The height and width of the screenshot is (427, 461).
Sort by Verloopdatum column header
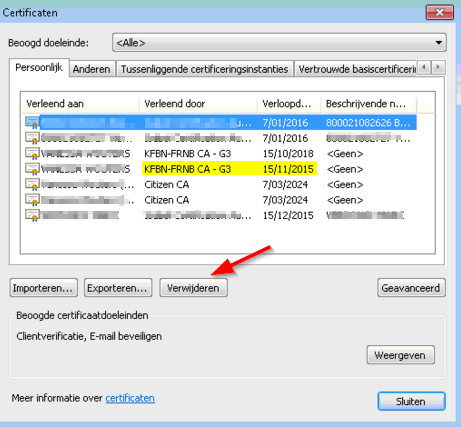288,104
